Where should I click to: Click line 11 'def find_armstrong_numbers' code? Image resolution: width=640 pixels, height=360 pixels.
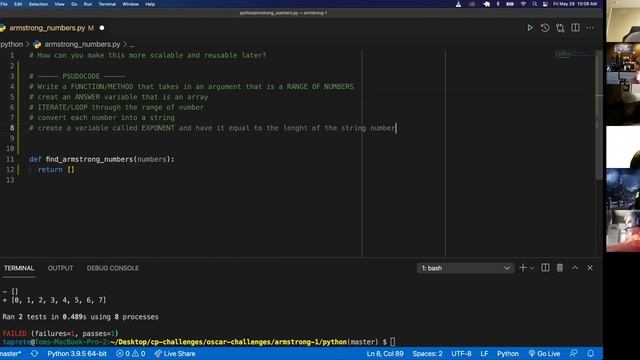click(102, 159)
